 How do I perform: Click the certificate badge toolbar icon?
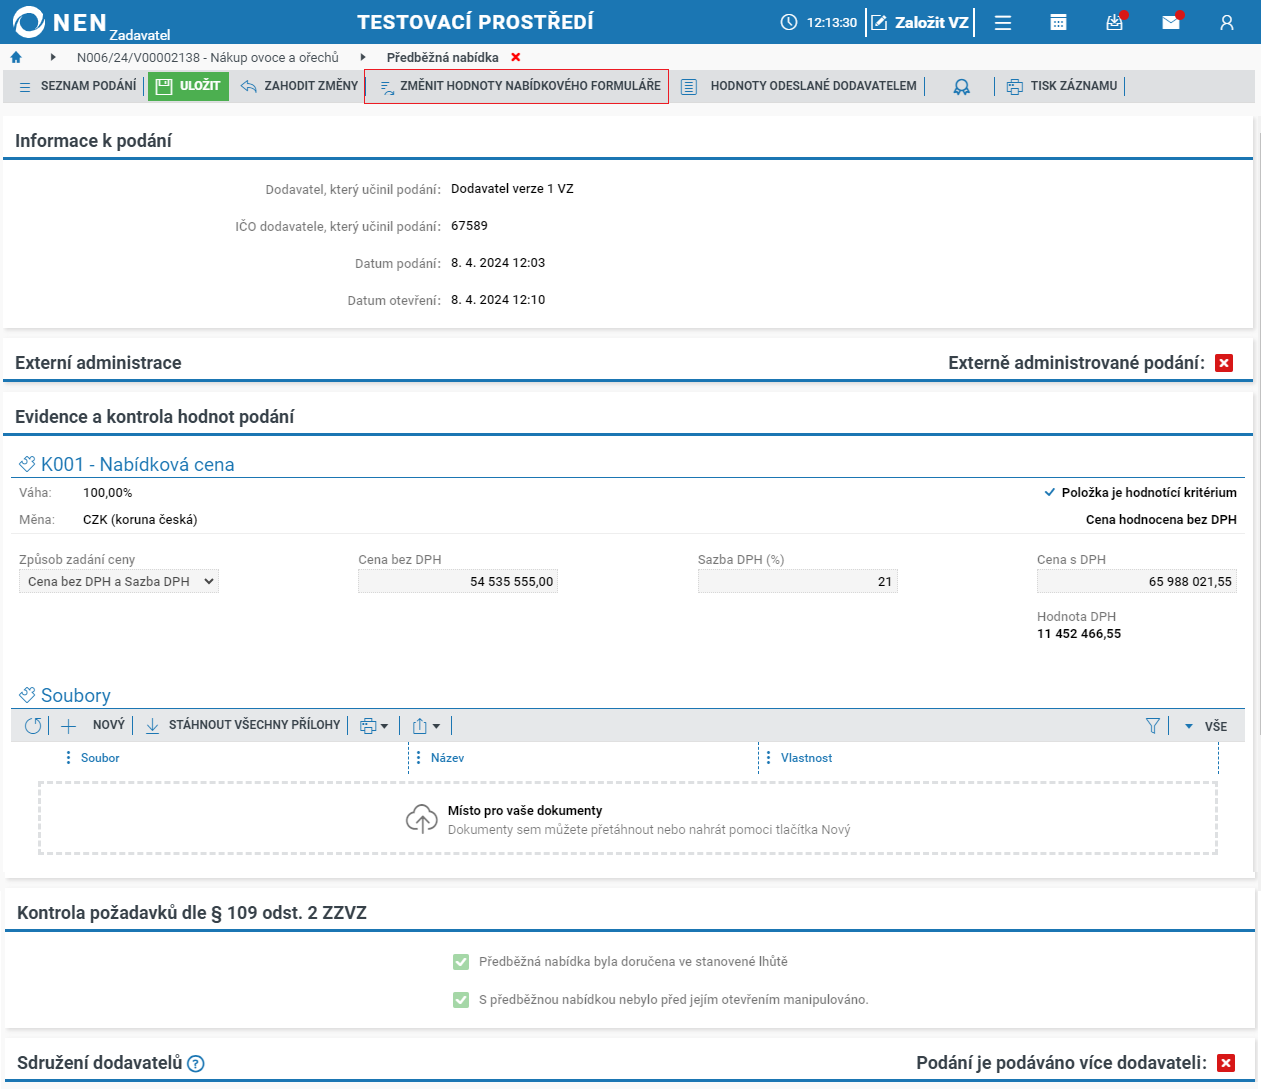point(961,87)
